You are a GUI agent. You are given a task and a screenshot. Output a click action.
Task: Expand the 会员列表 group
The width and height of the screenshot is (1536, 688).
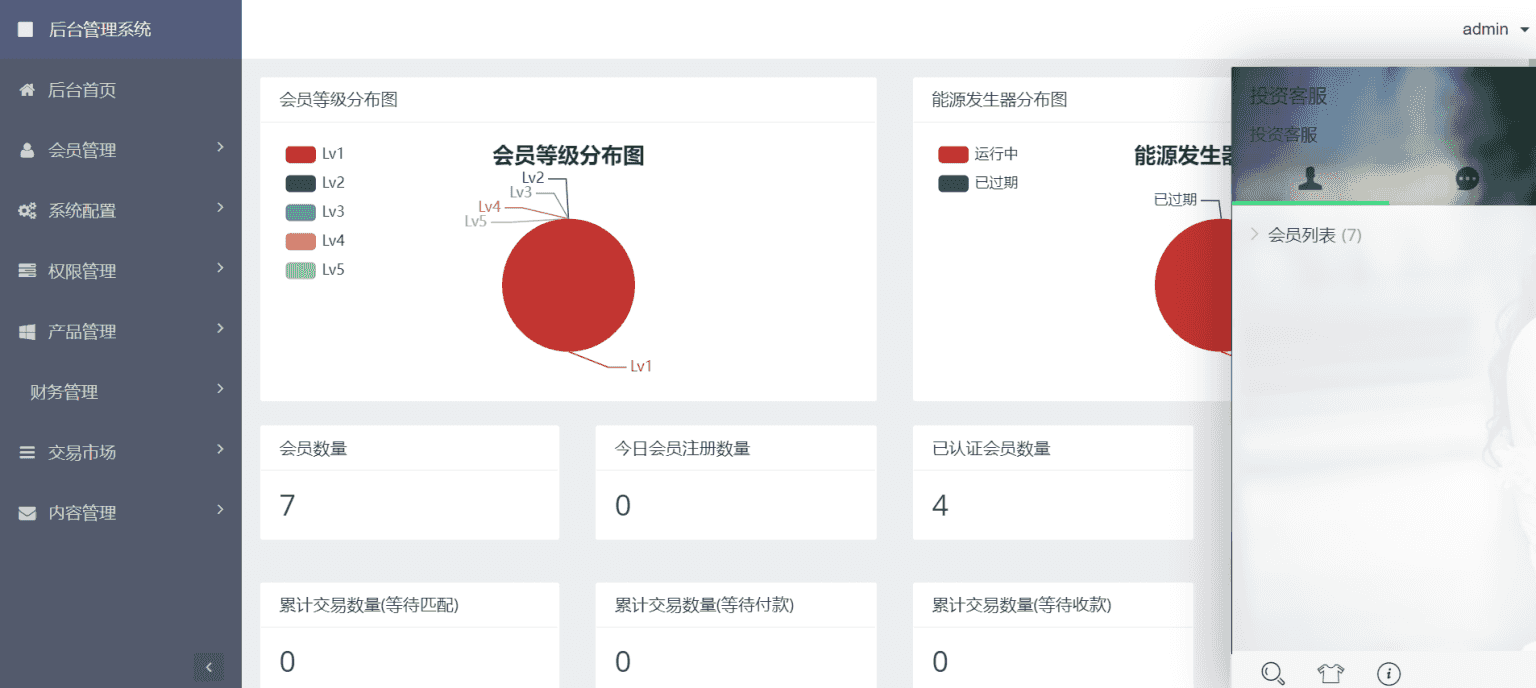(x=1305, y=235)
